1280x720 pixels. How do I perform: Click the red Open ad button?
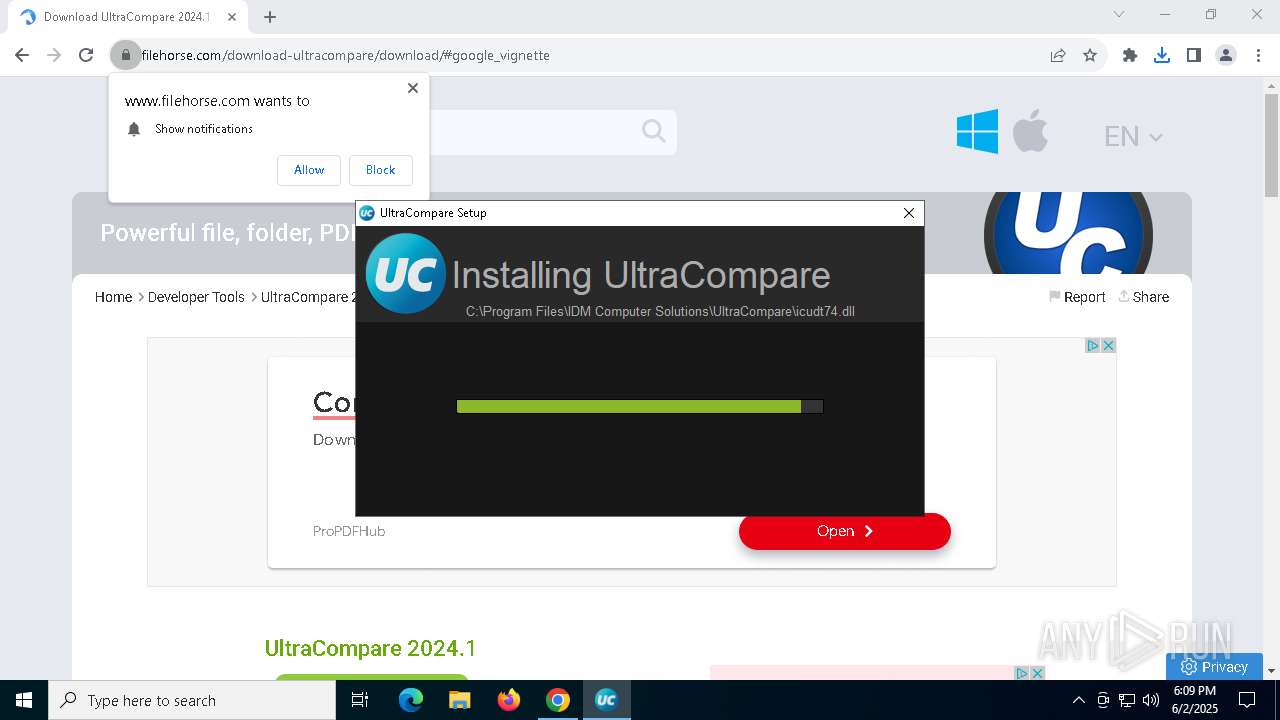tap(845, 531)
